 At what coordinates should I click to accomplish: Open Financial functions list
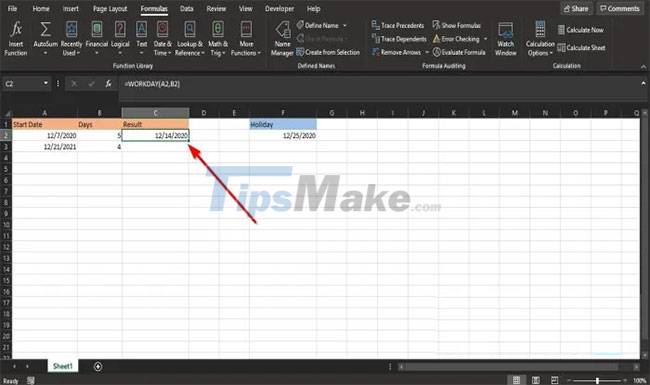coord(97,39)
